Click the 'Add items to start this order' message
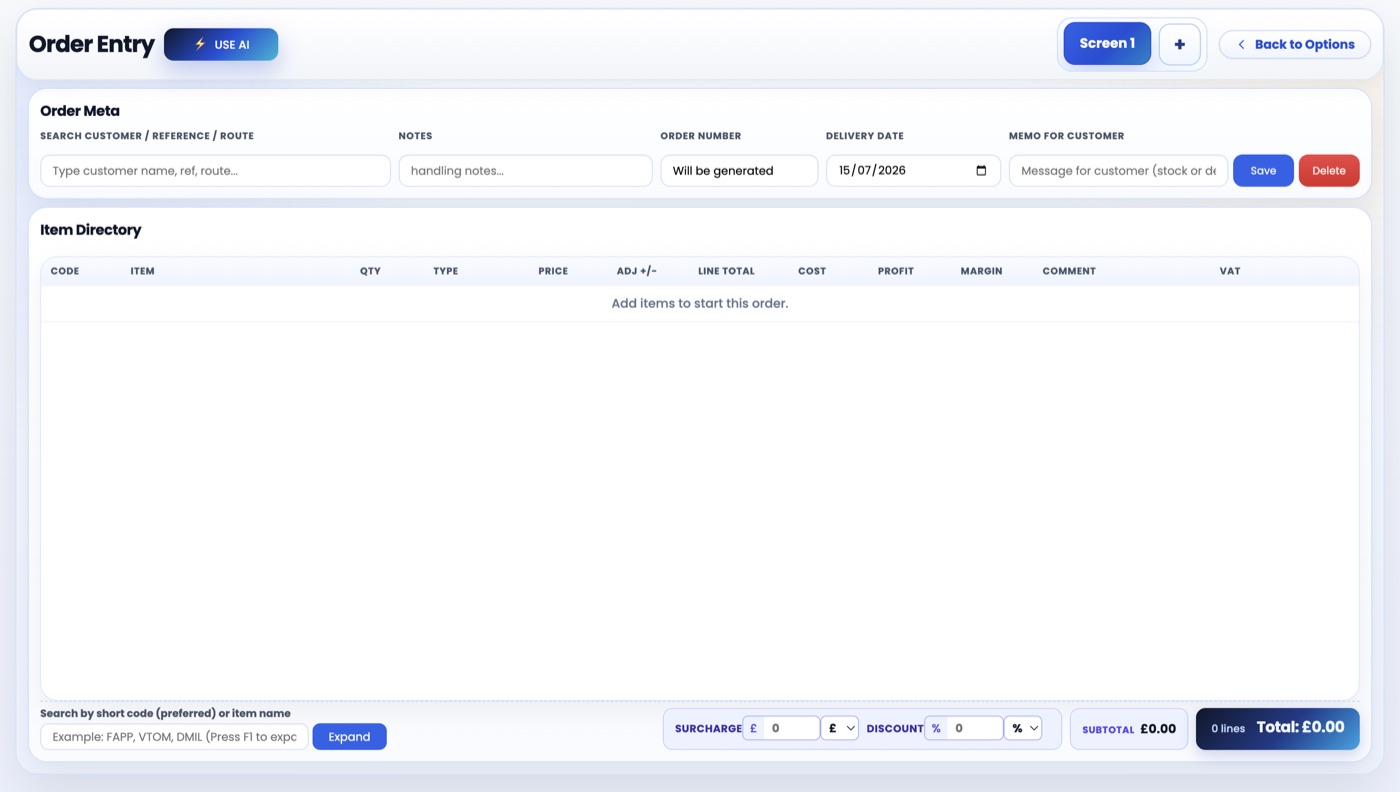The image size is (1400, 792). click(x=700, y=303)
